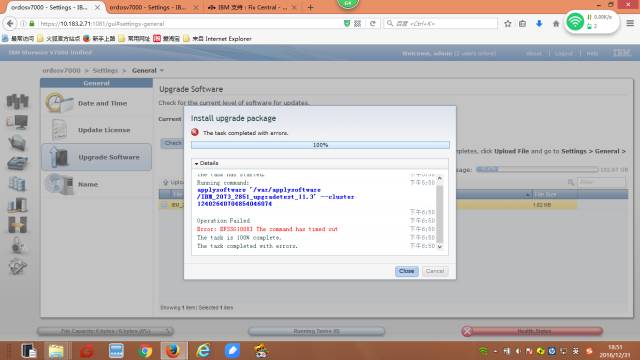
Task: Select Upgrade Software in the General menu
Action: [x=97, y=157]
